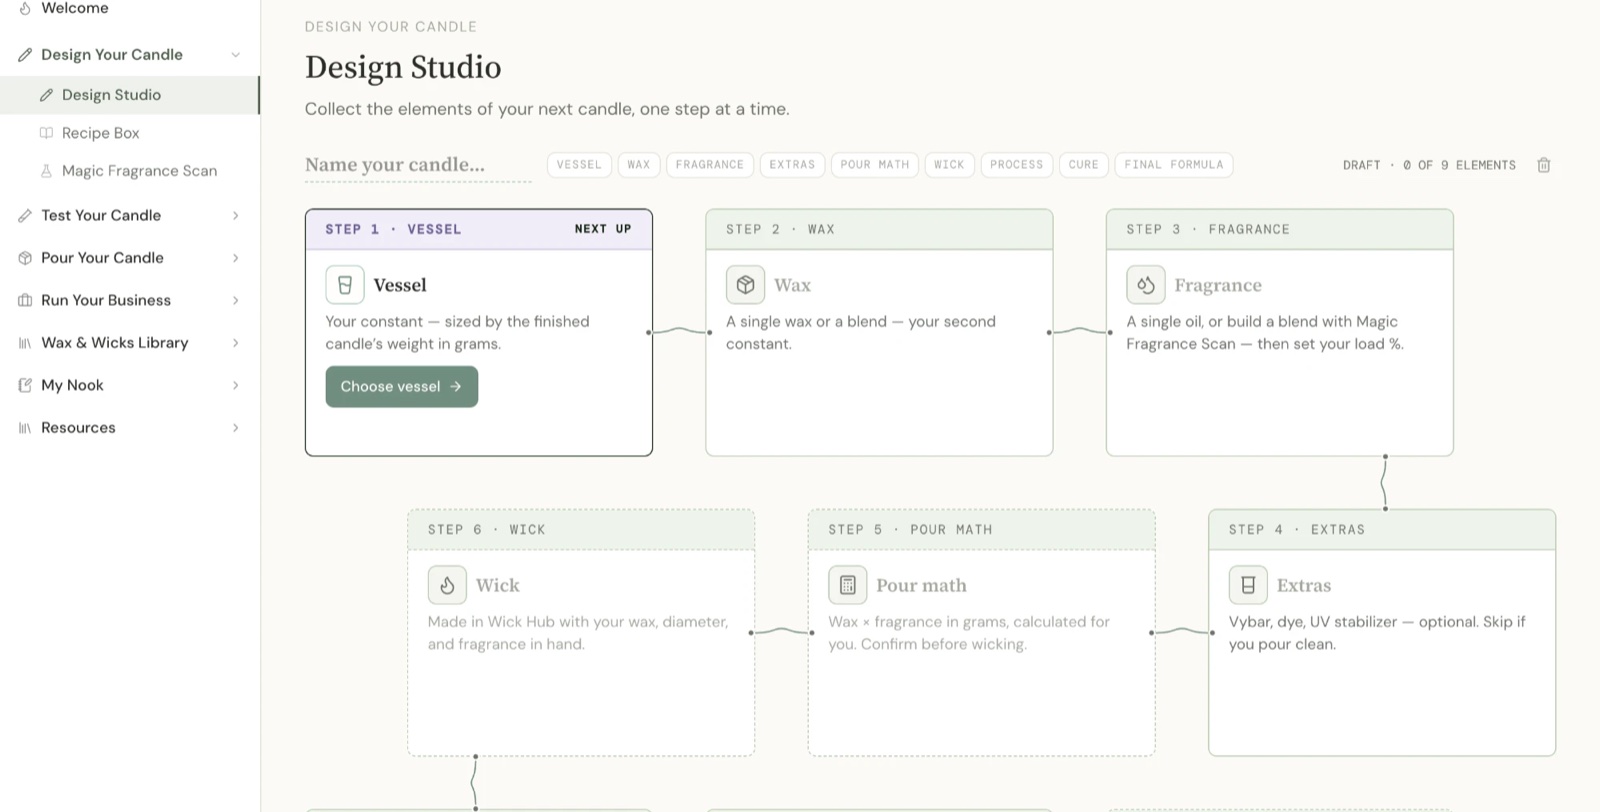Select the WICK element chip
Screen dimensions: 1600x812
(x=949, y=165)
